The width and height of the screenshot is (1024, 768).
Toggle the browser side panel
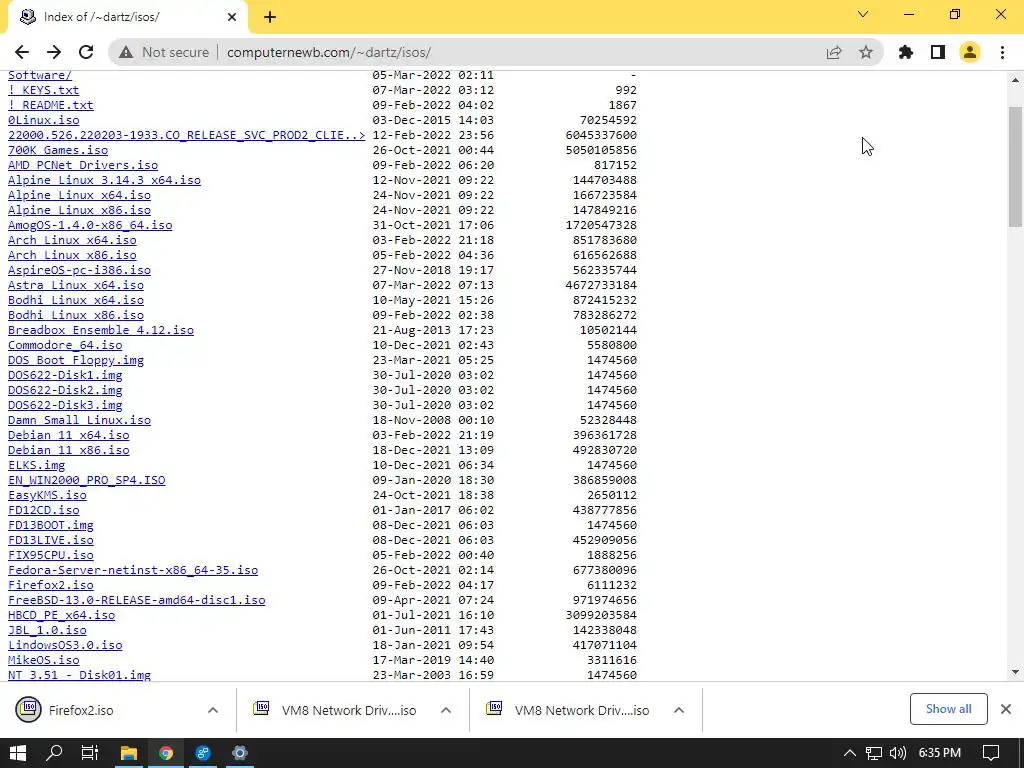coord(938,52)
